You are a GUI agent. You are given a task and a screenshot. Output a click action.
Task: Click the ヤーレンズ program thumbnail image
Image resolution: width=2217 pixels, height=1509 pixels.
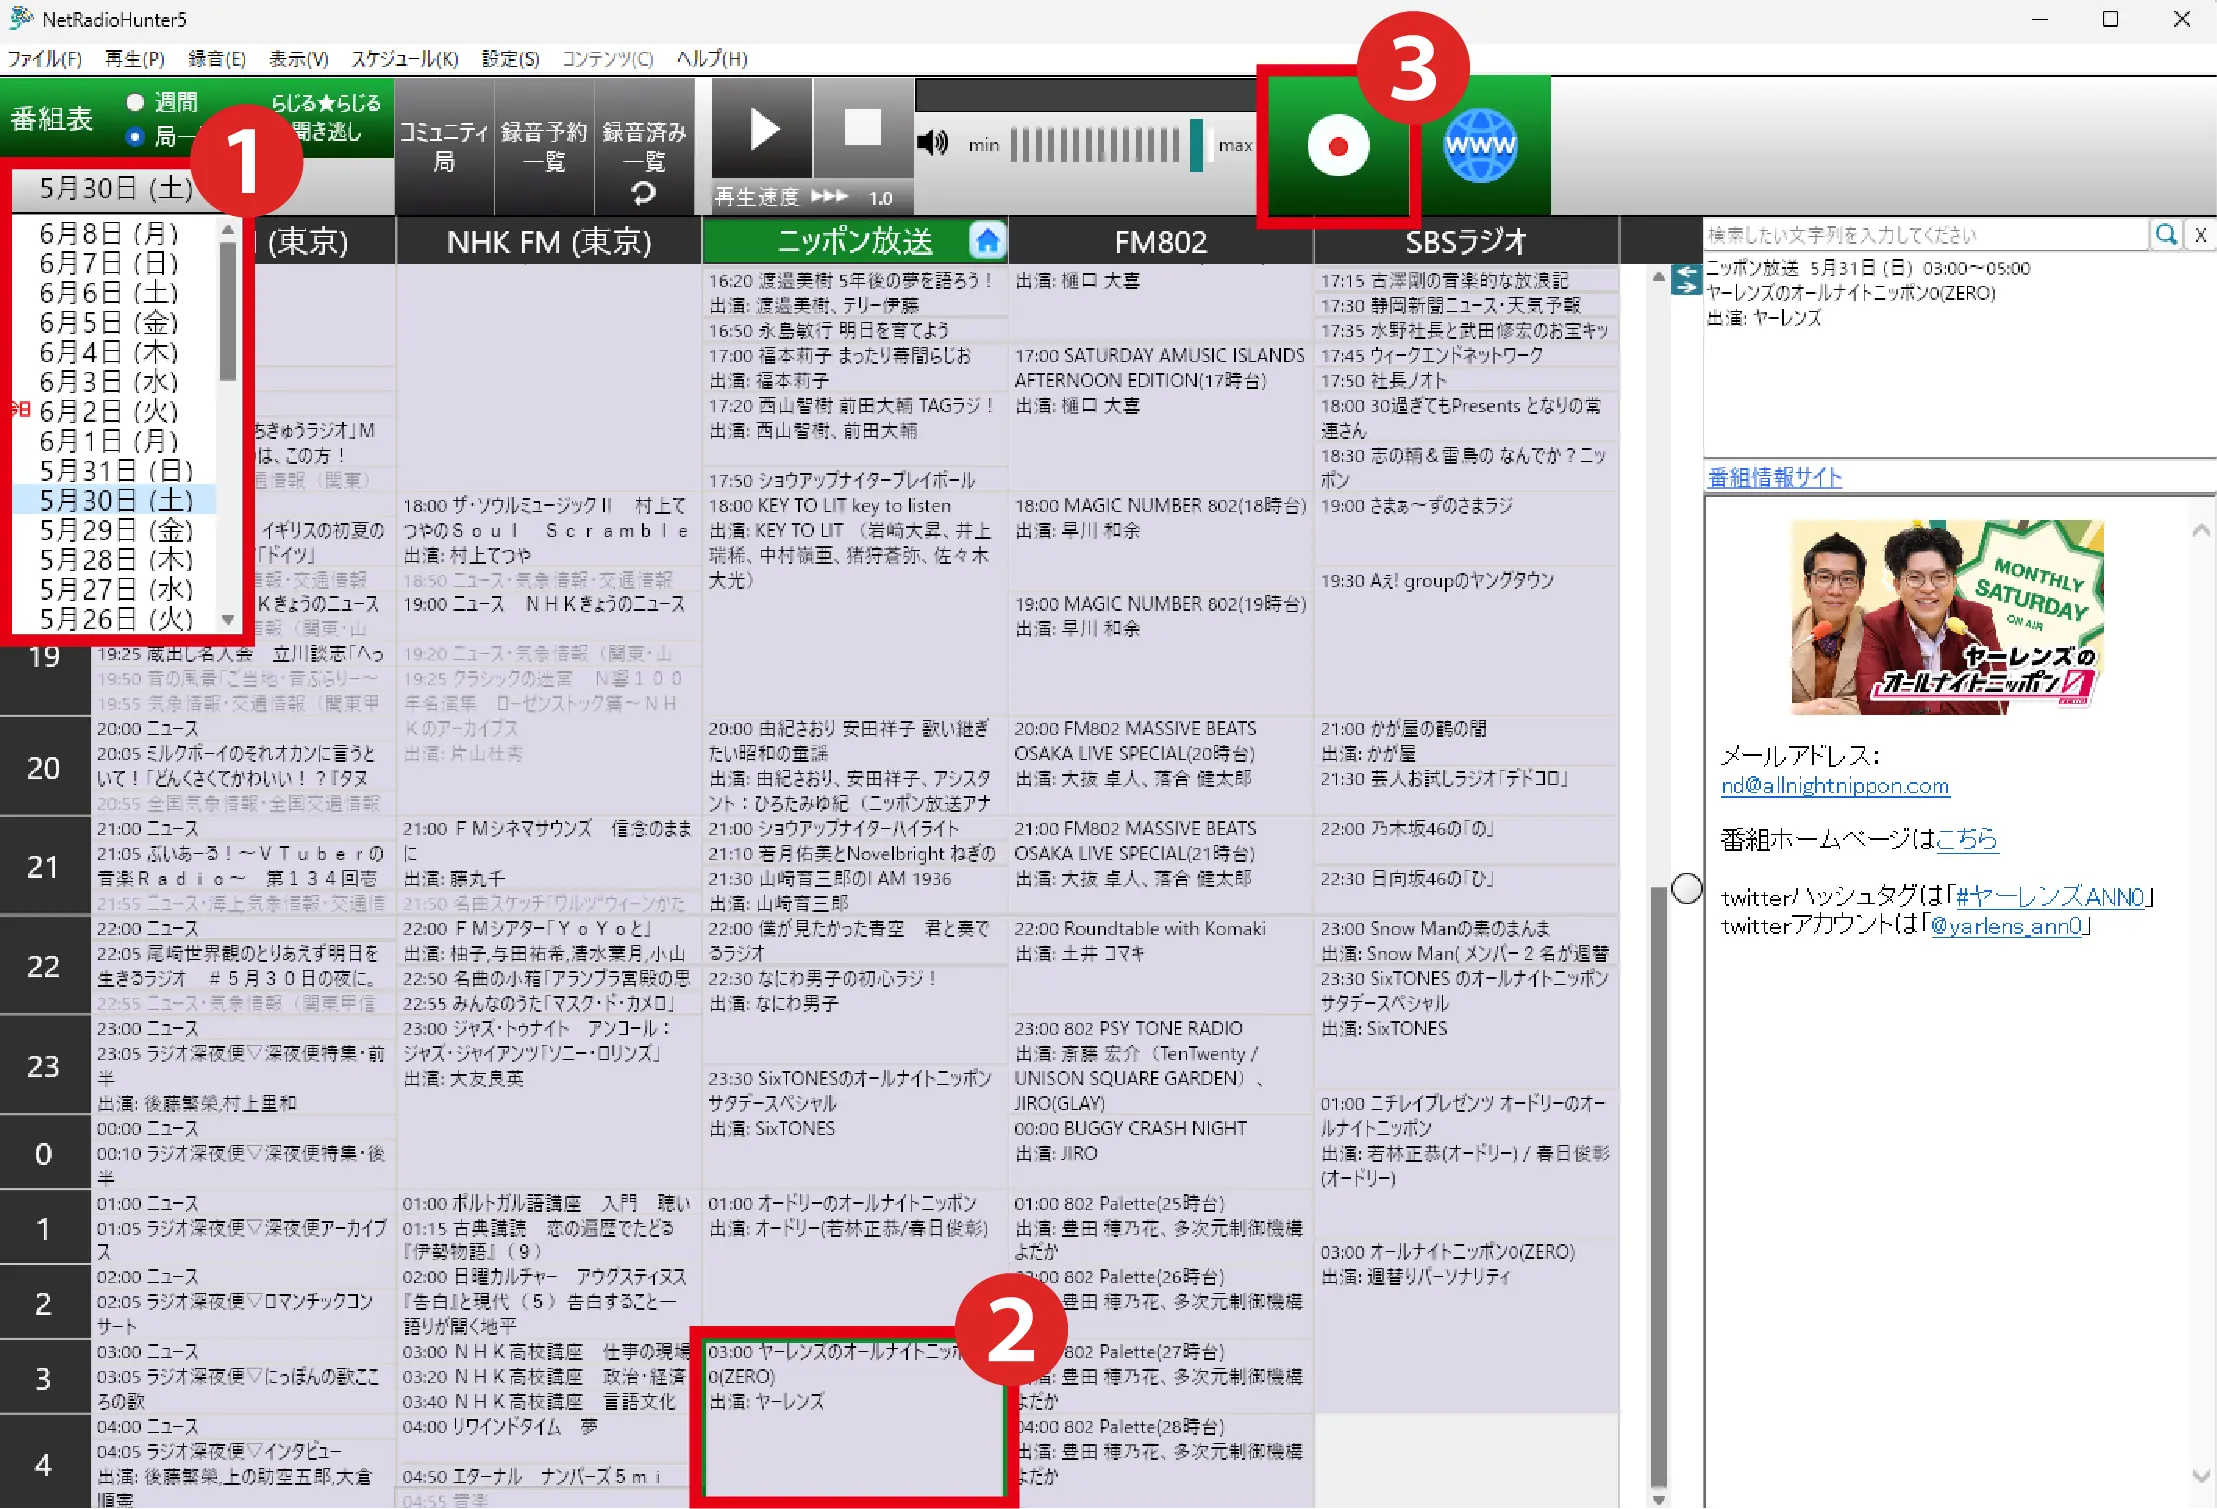pos(1947,616)
